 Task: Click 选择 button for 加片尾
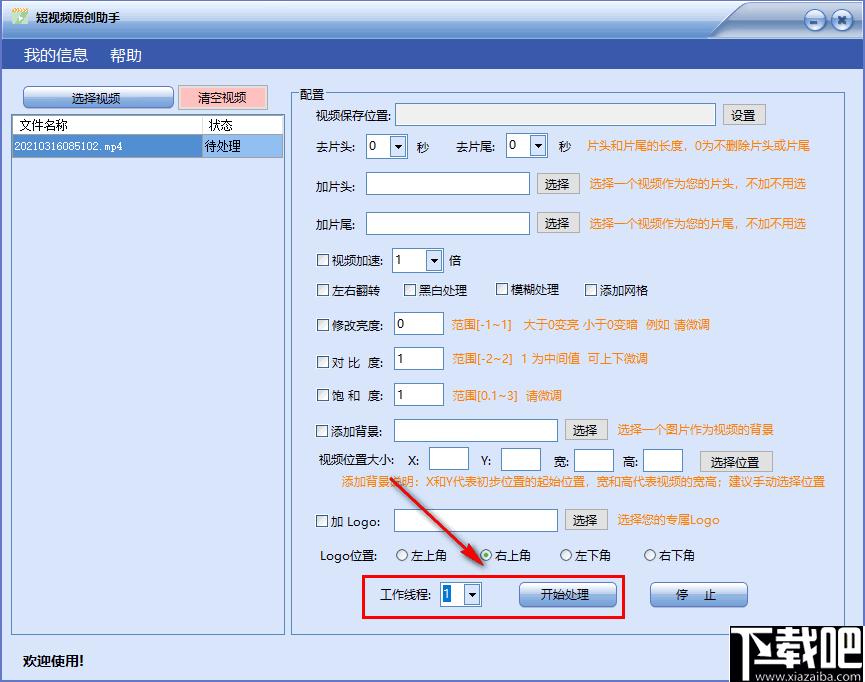(558, 223)
